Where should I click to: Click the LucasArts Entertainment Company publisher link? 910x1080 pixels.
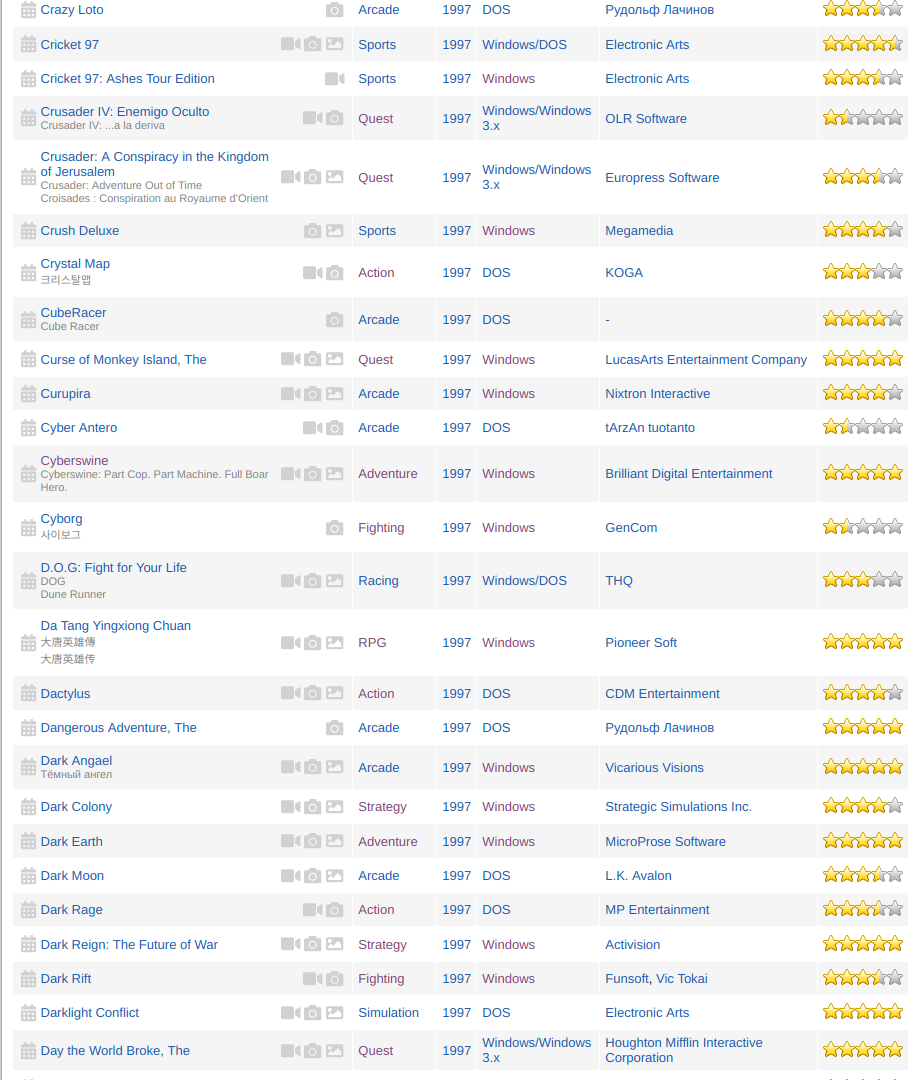coord(706,360)
